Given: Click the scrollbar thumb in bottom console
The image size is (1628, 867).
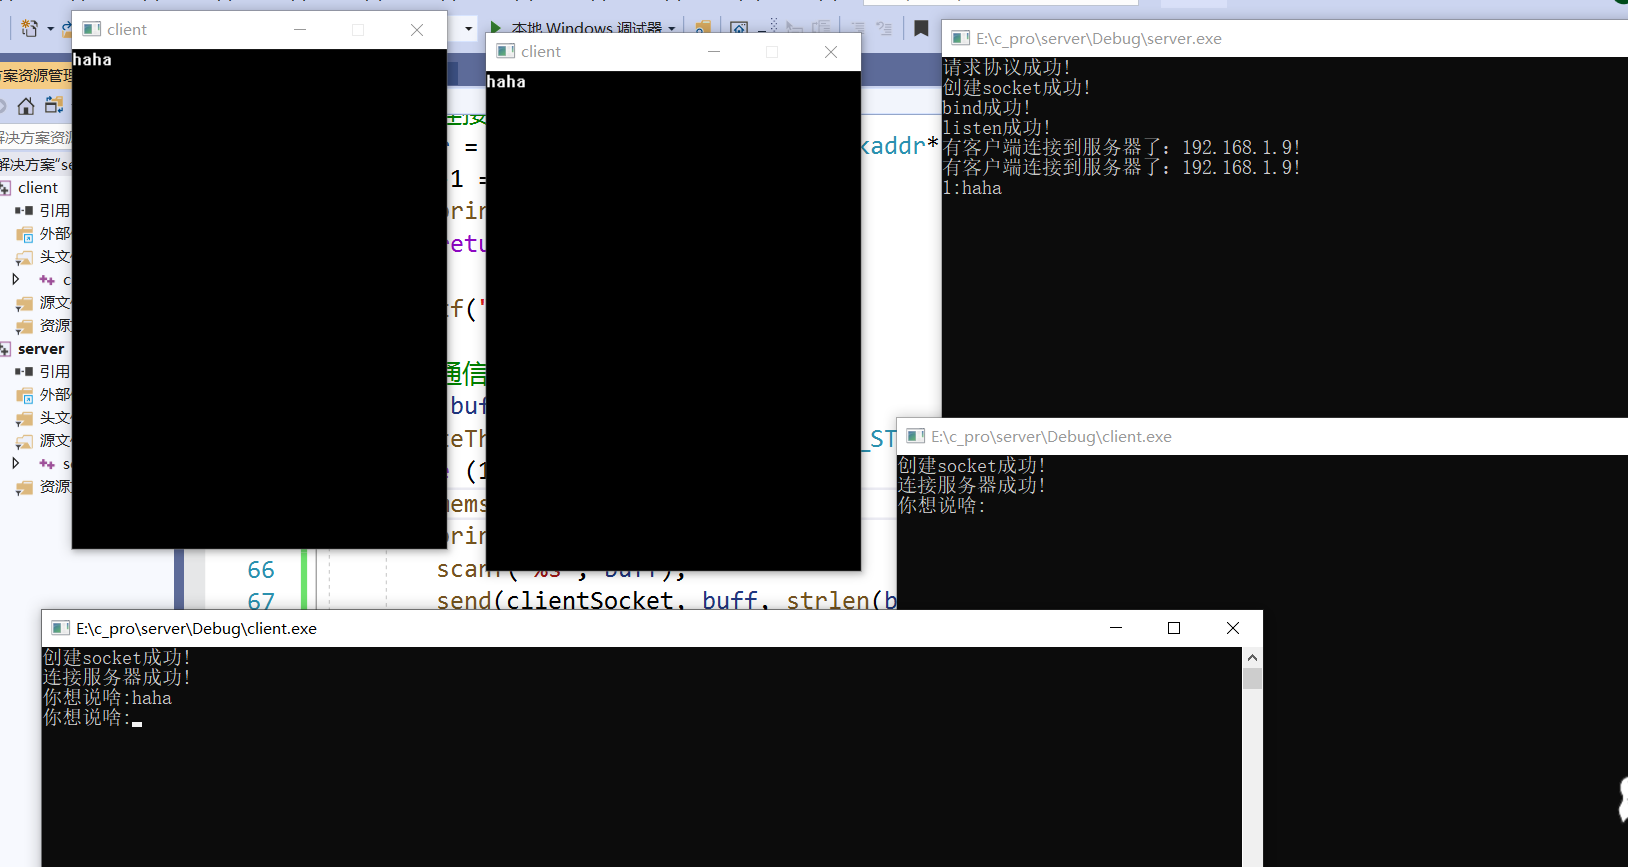Looking at the screenshot, I should pos(1252,679).
